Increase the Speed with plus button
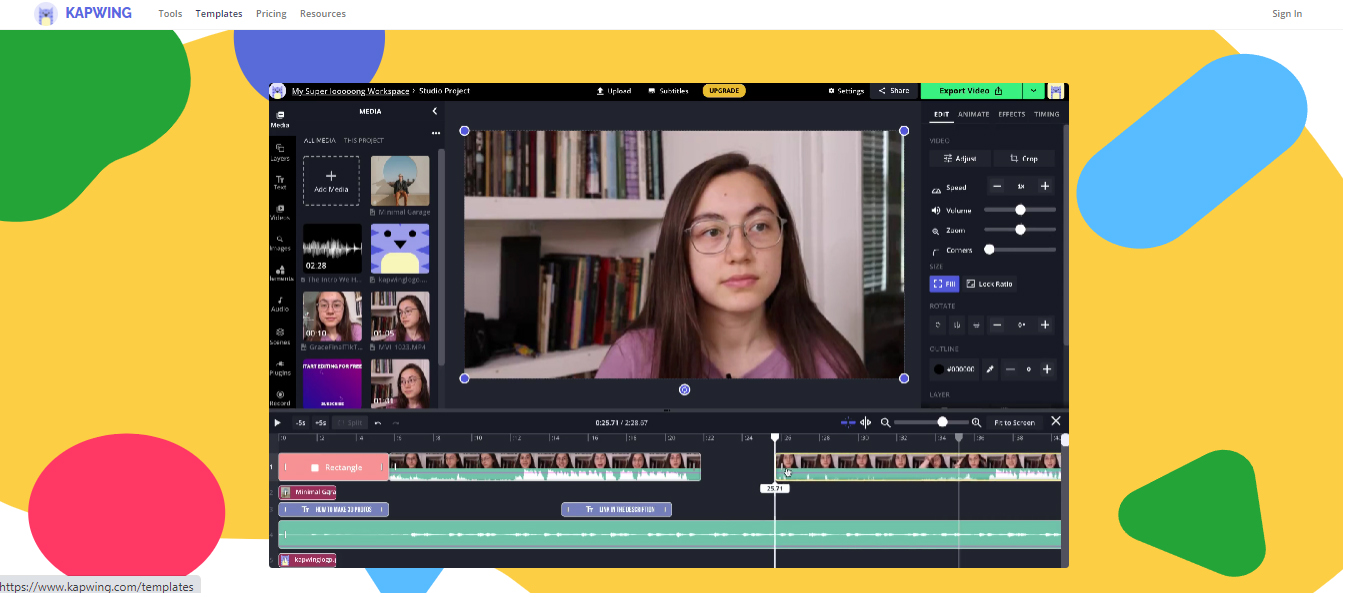 (1045, 187)
